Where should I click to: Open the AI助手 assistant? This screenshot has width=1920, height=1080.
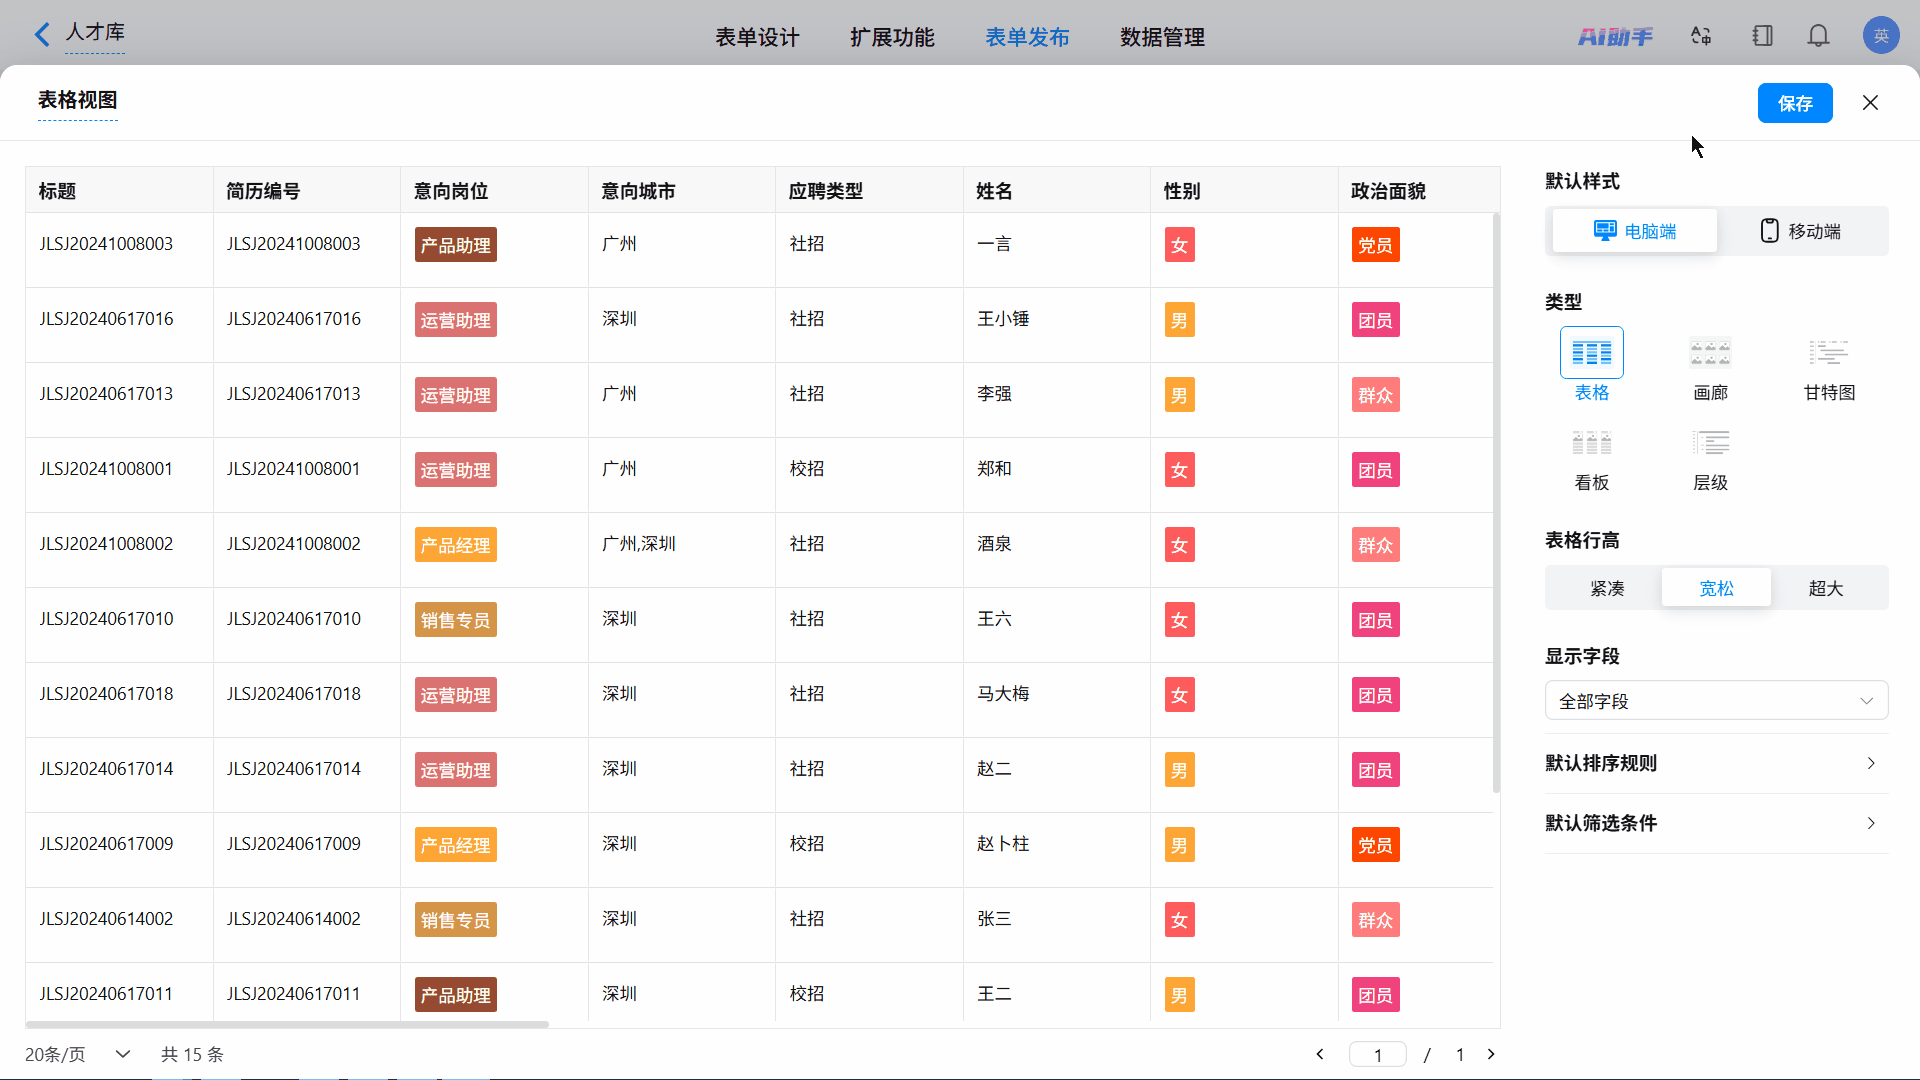click(x=1615, y=37)
